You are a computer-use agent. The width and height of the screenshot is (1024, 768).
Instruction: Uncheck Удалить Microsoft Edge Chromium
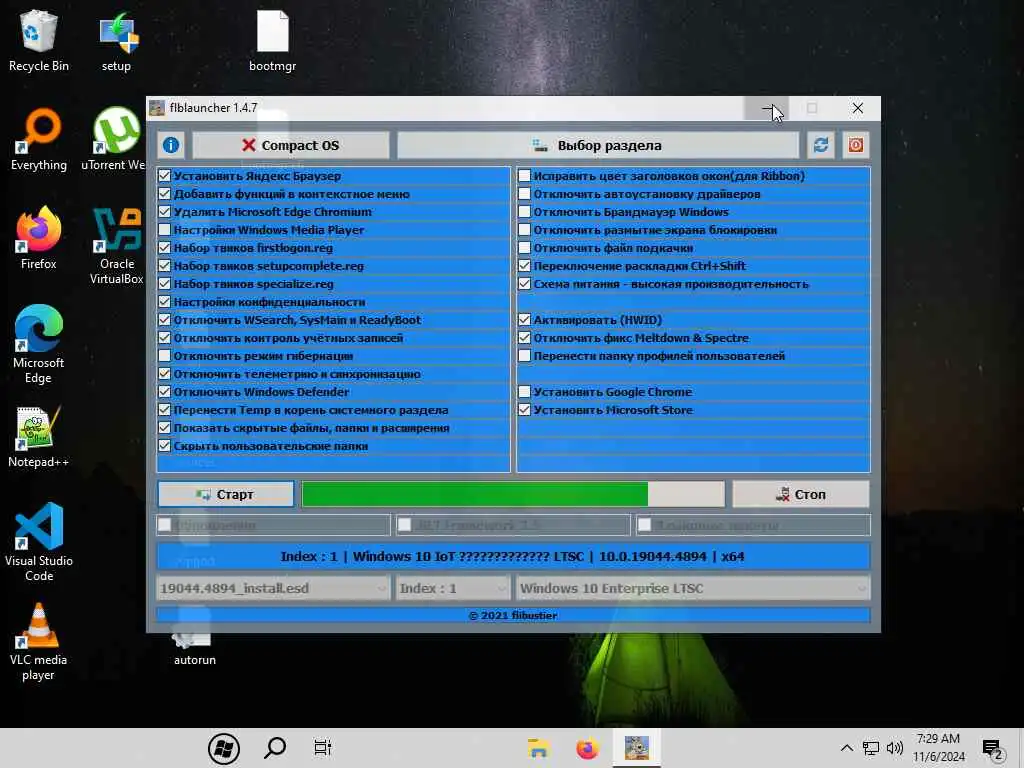(165, 212)
